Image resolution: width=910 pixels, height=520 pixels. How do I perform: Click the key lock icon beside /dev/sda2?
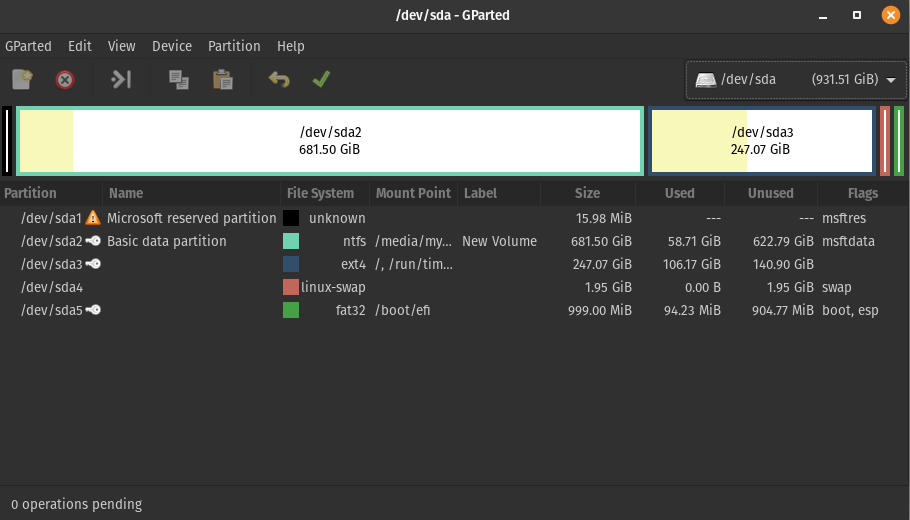(x=93, y=241)
